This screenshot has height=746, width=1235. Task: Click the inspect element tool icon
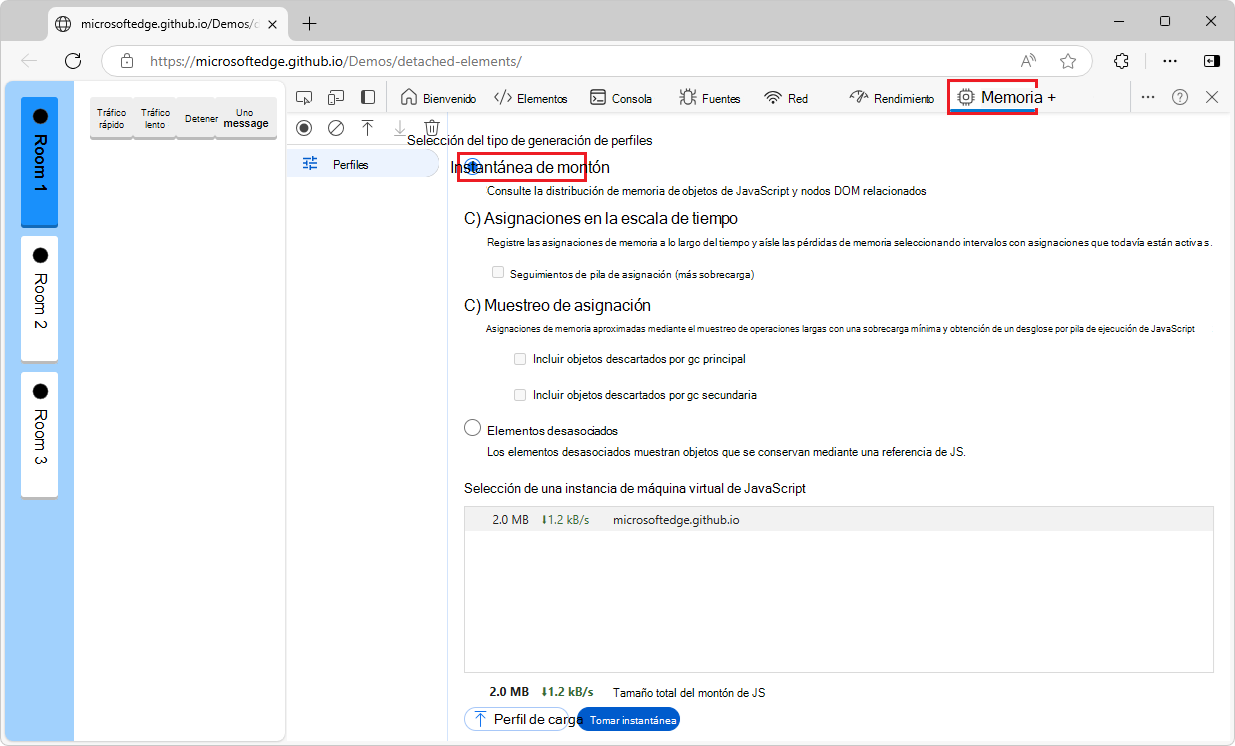point(305,98)
